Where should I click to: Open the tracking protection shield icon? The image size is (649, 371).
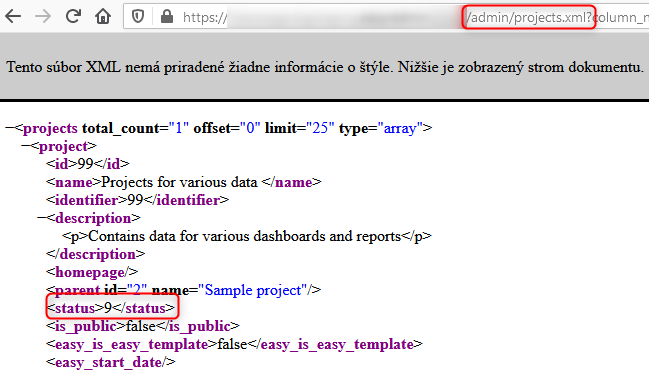pos(138,17)
